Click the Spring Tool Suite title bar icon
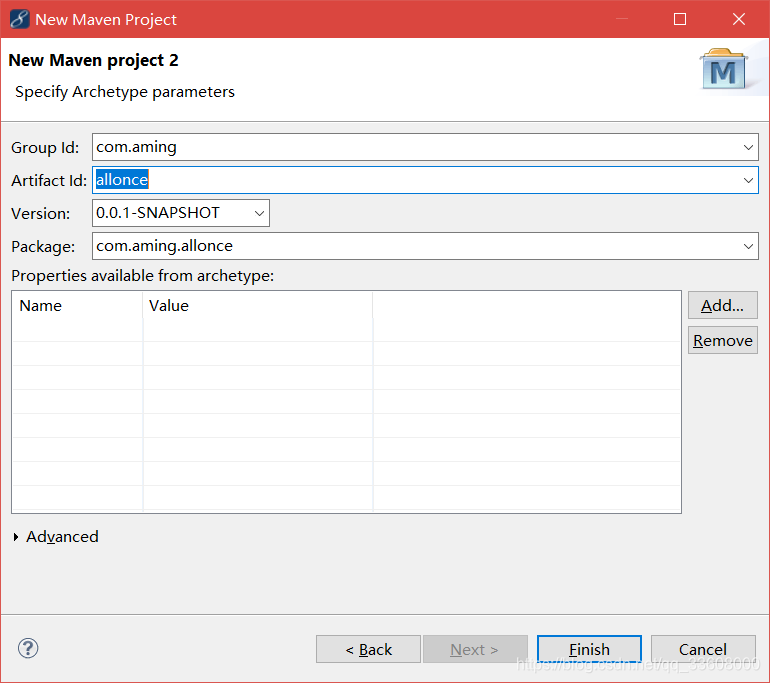Image resolution: width=770 pixels, height=683 pixels. click(19, 19)
